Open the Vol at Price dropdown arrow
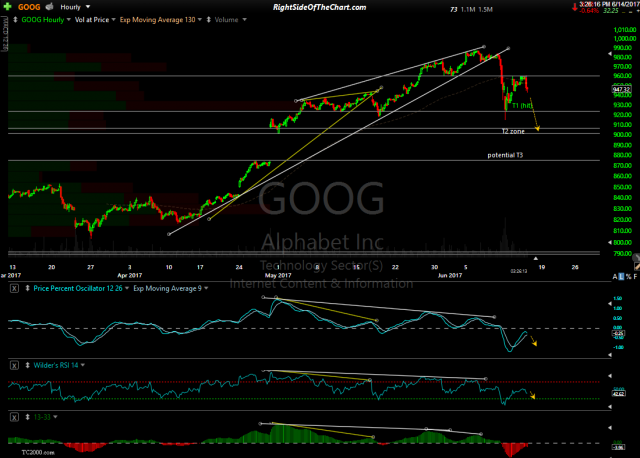The width and height of the screenshot is (640, 458). (x=113, y=20)
